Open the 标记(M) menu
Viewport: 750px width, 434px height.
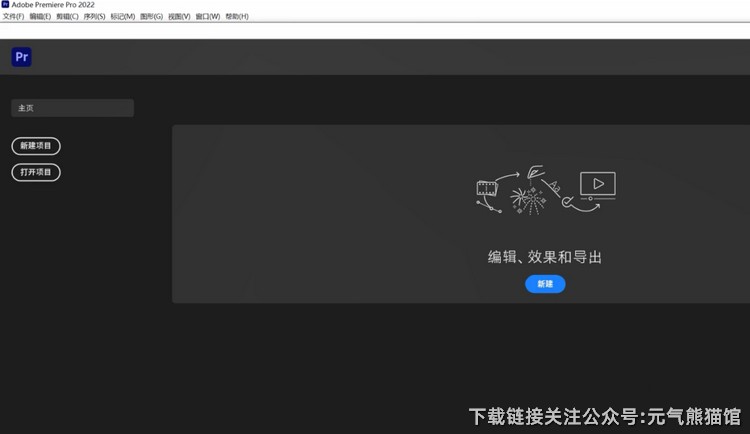click(122, 17)
